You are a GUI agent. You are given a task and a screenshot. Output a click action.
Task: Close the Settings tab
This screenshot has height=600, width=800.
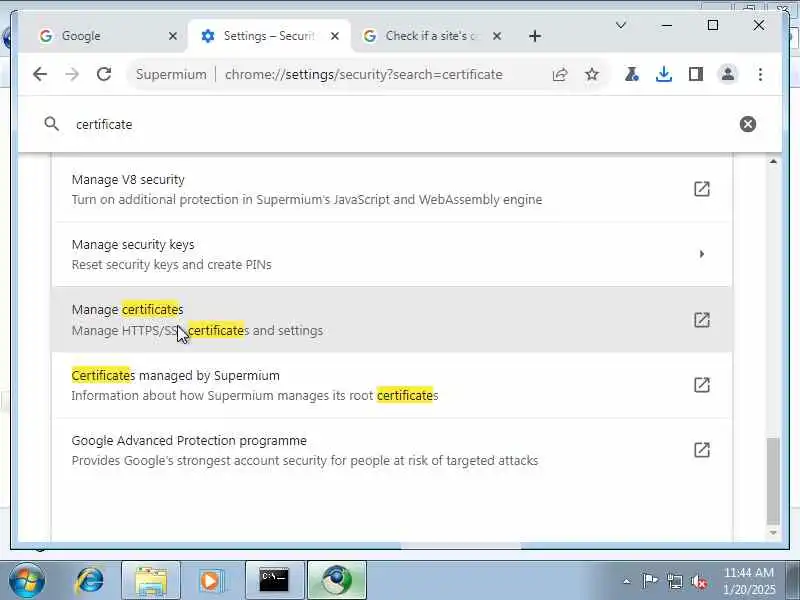pos(335,36)
